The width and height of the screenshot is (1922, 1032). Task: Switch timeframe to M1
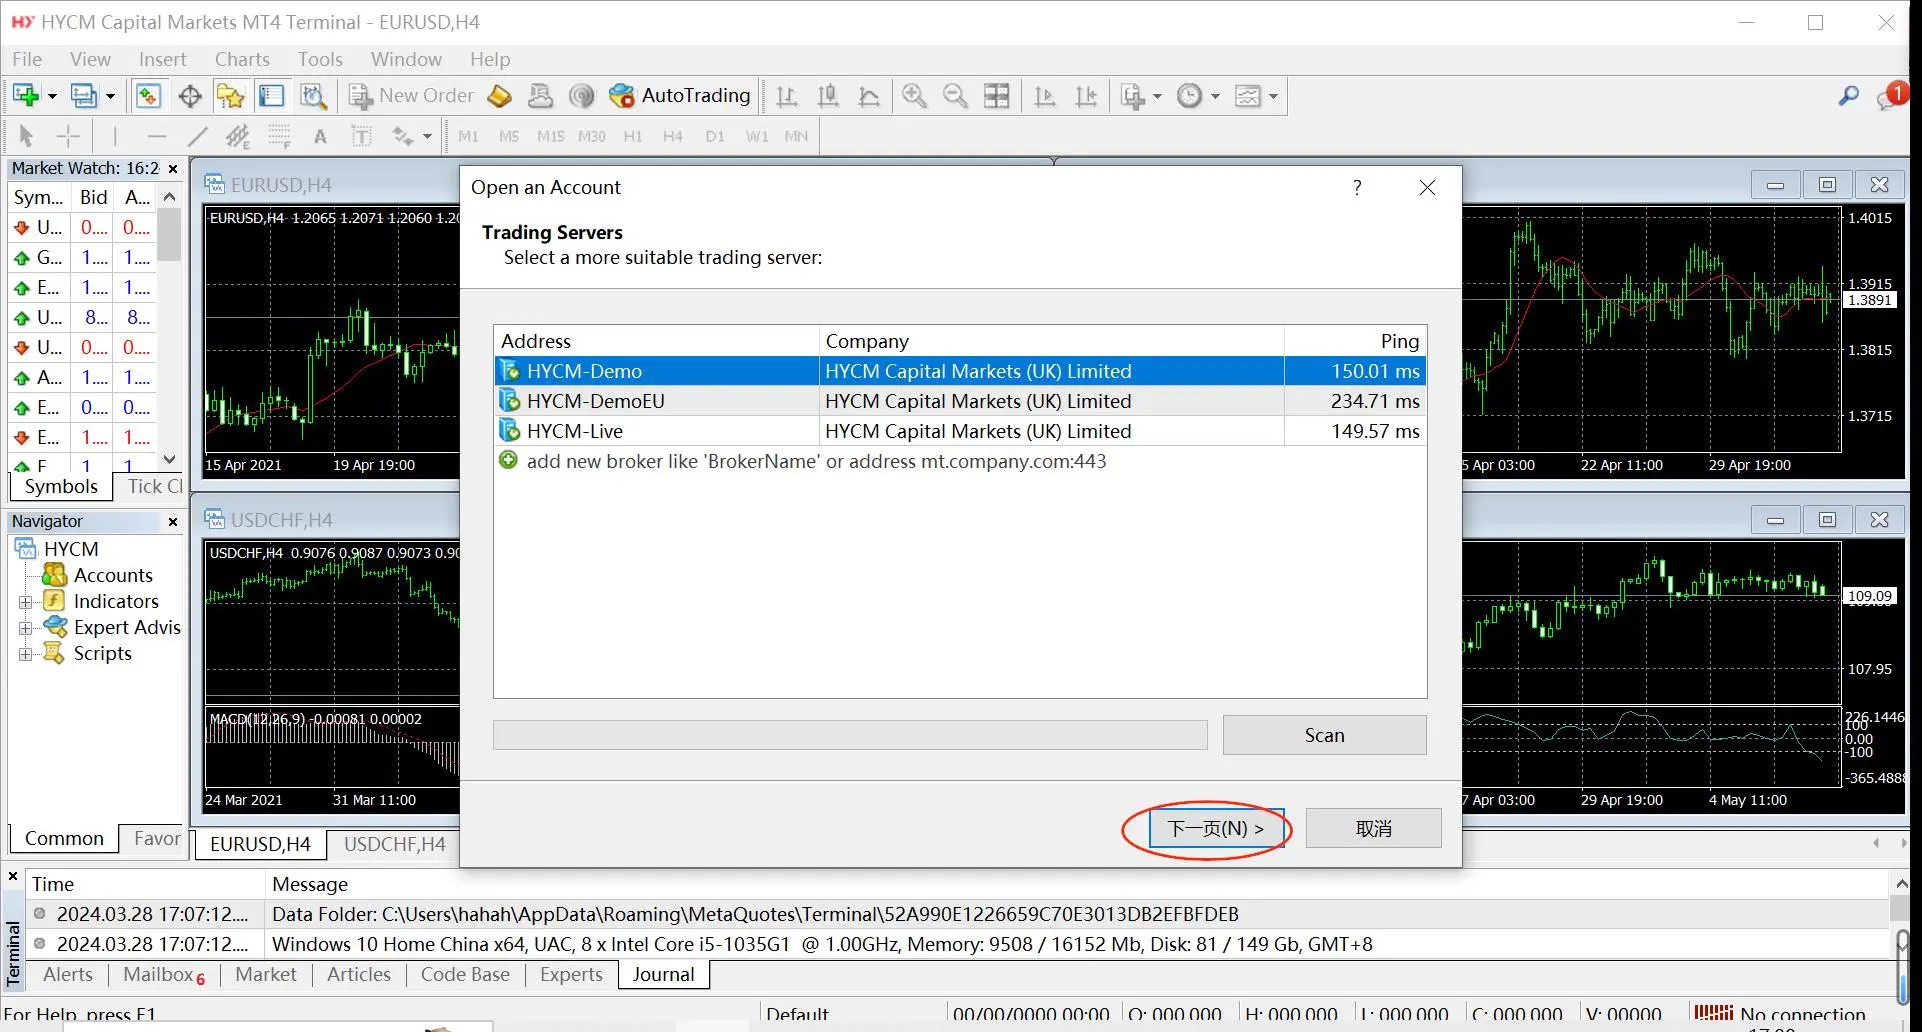pyautogui.click(x=468, y=136)
